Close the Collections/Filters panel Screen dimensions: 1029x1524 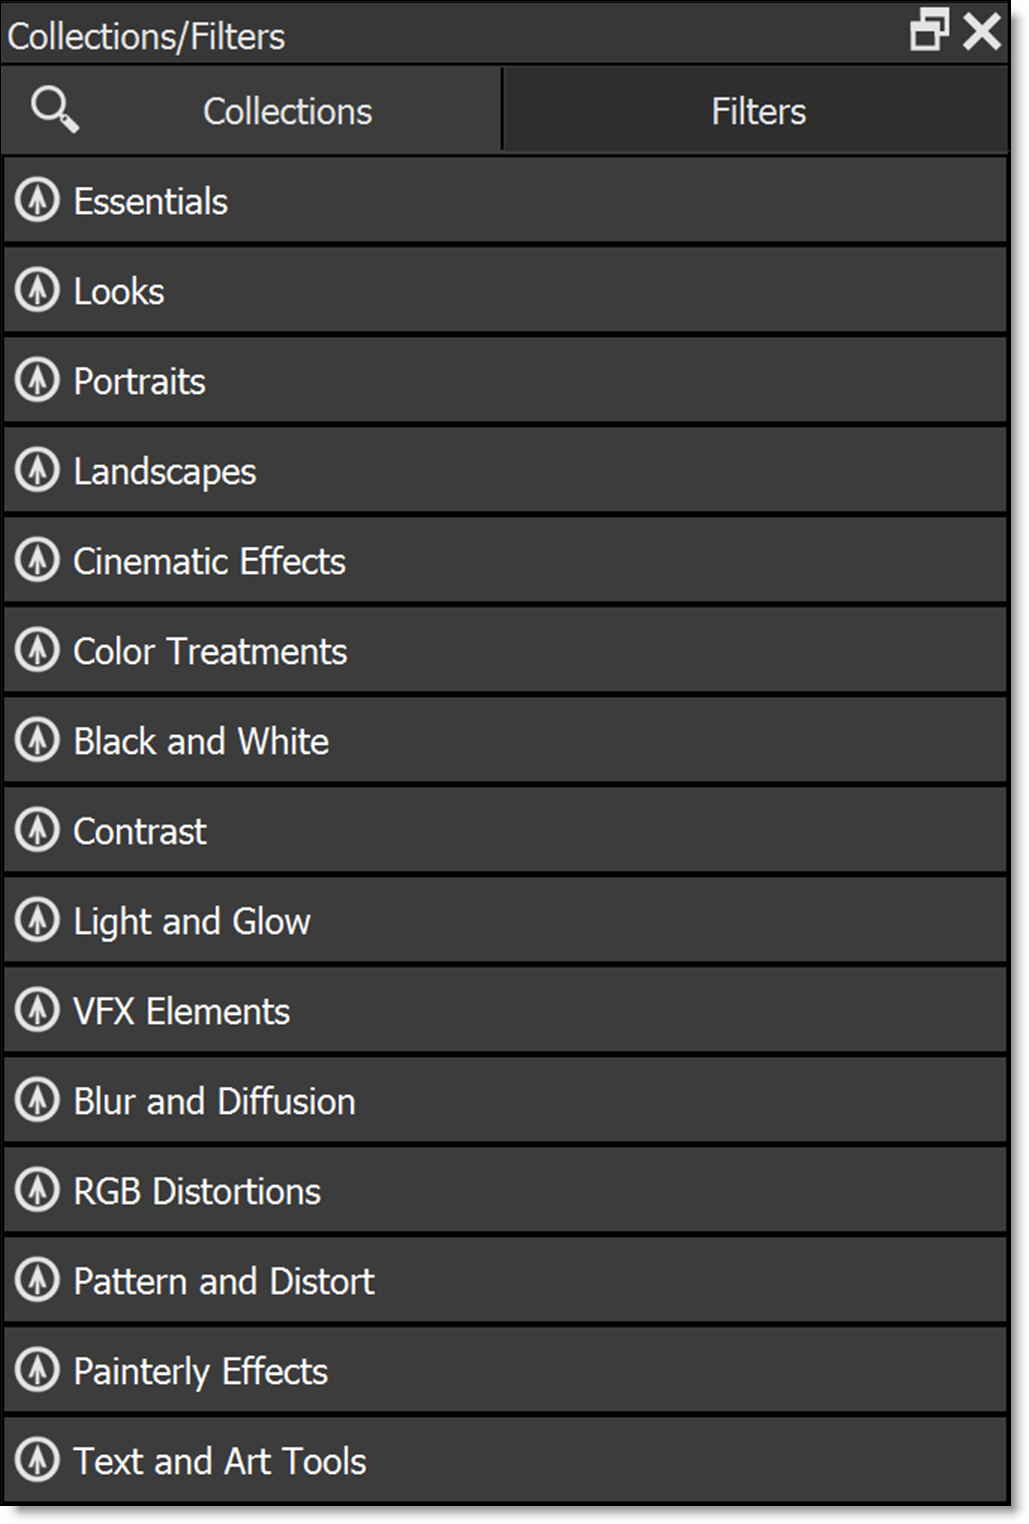pos(982,31)
